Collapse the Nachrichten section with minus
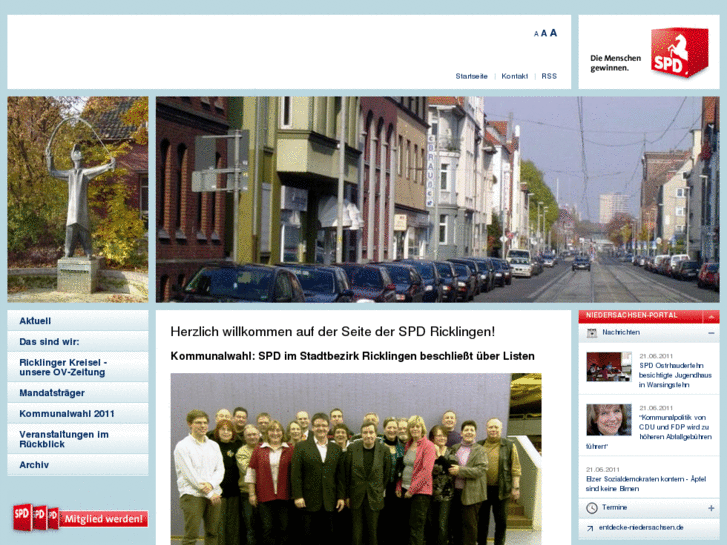This screenshot has height=545, width=727. tap(711, 333)
